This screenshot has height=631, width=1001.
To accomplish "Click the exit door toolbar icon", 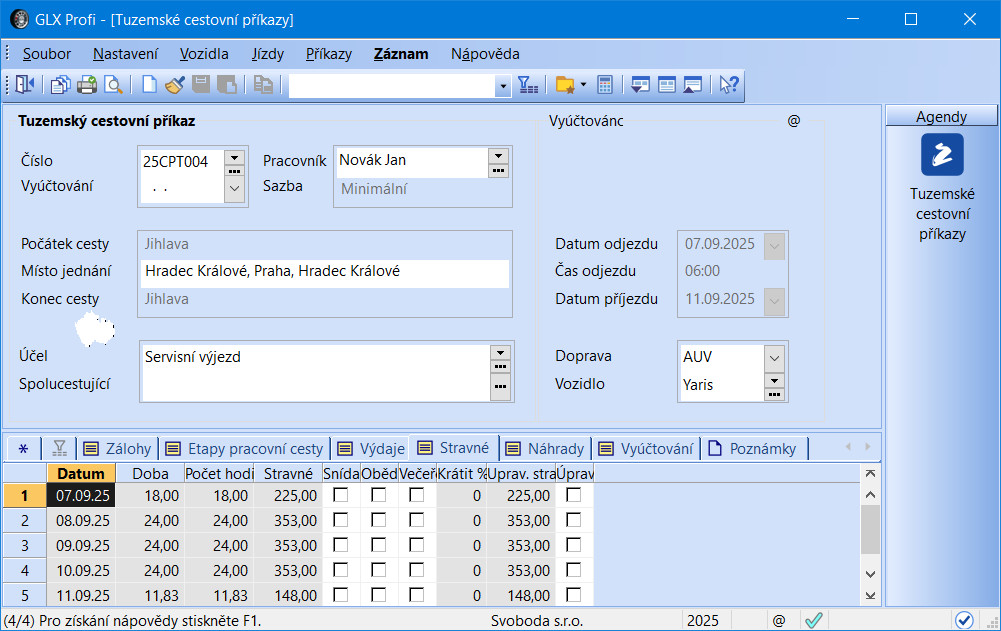I will [24, 85].
